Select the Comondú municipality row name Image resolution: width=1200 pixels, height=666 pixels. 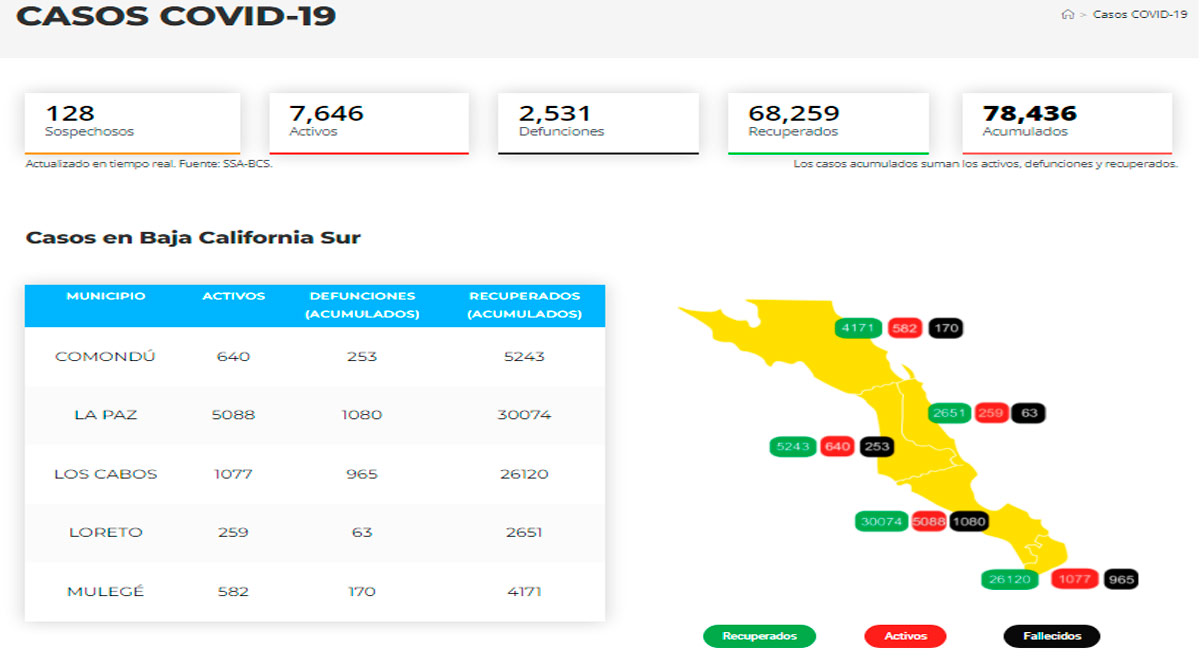click(106, 356)
